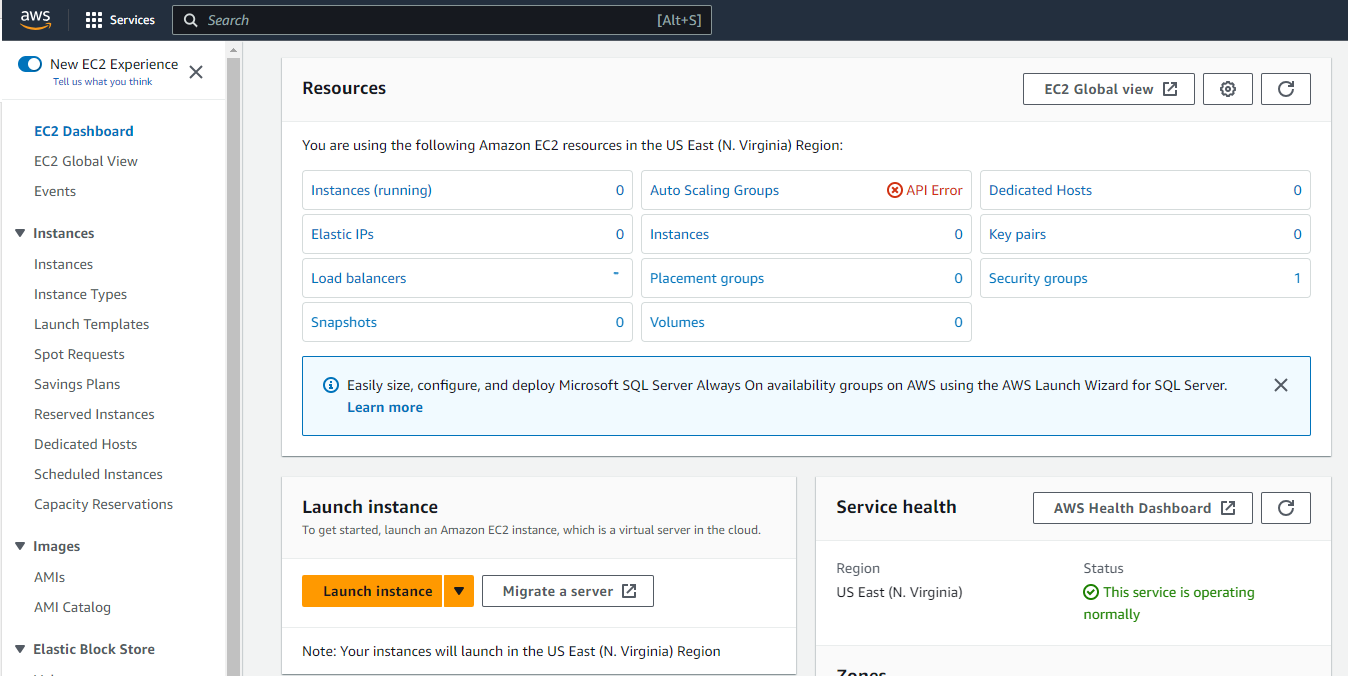Open Savings Plans in sidebar
This screenshot has height=676, width=1348.
click(77, 384)
